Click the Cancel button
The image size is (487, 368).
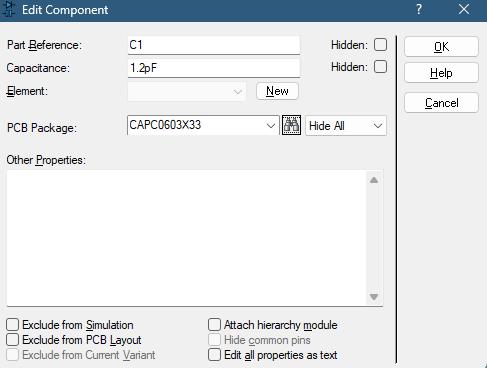[x=441, y=103]
